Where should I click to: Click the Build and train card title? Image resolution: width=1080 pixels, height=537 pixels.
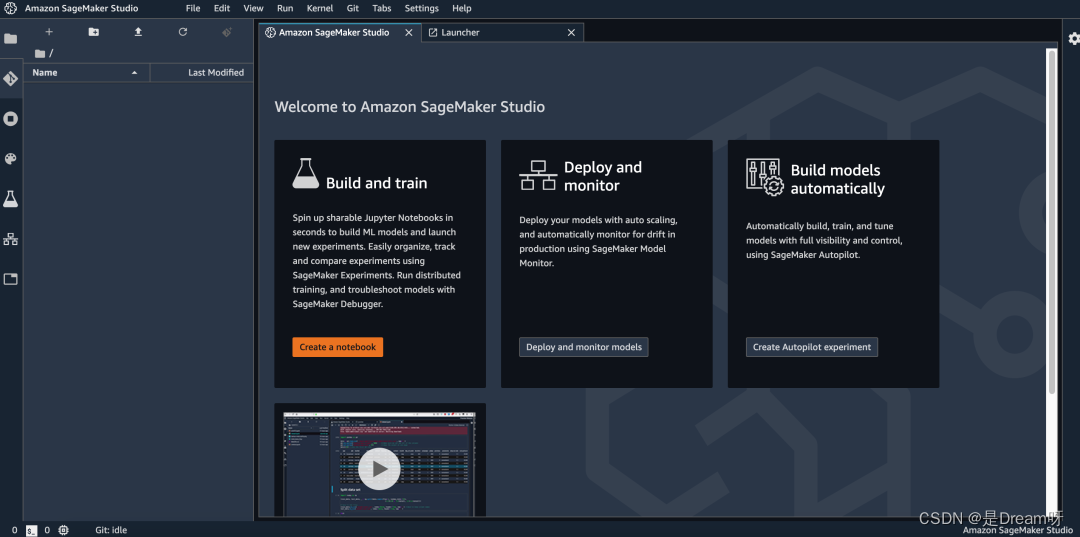coord(376,183)
